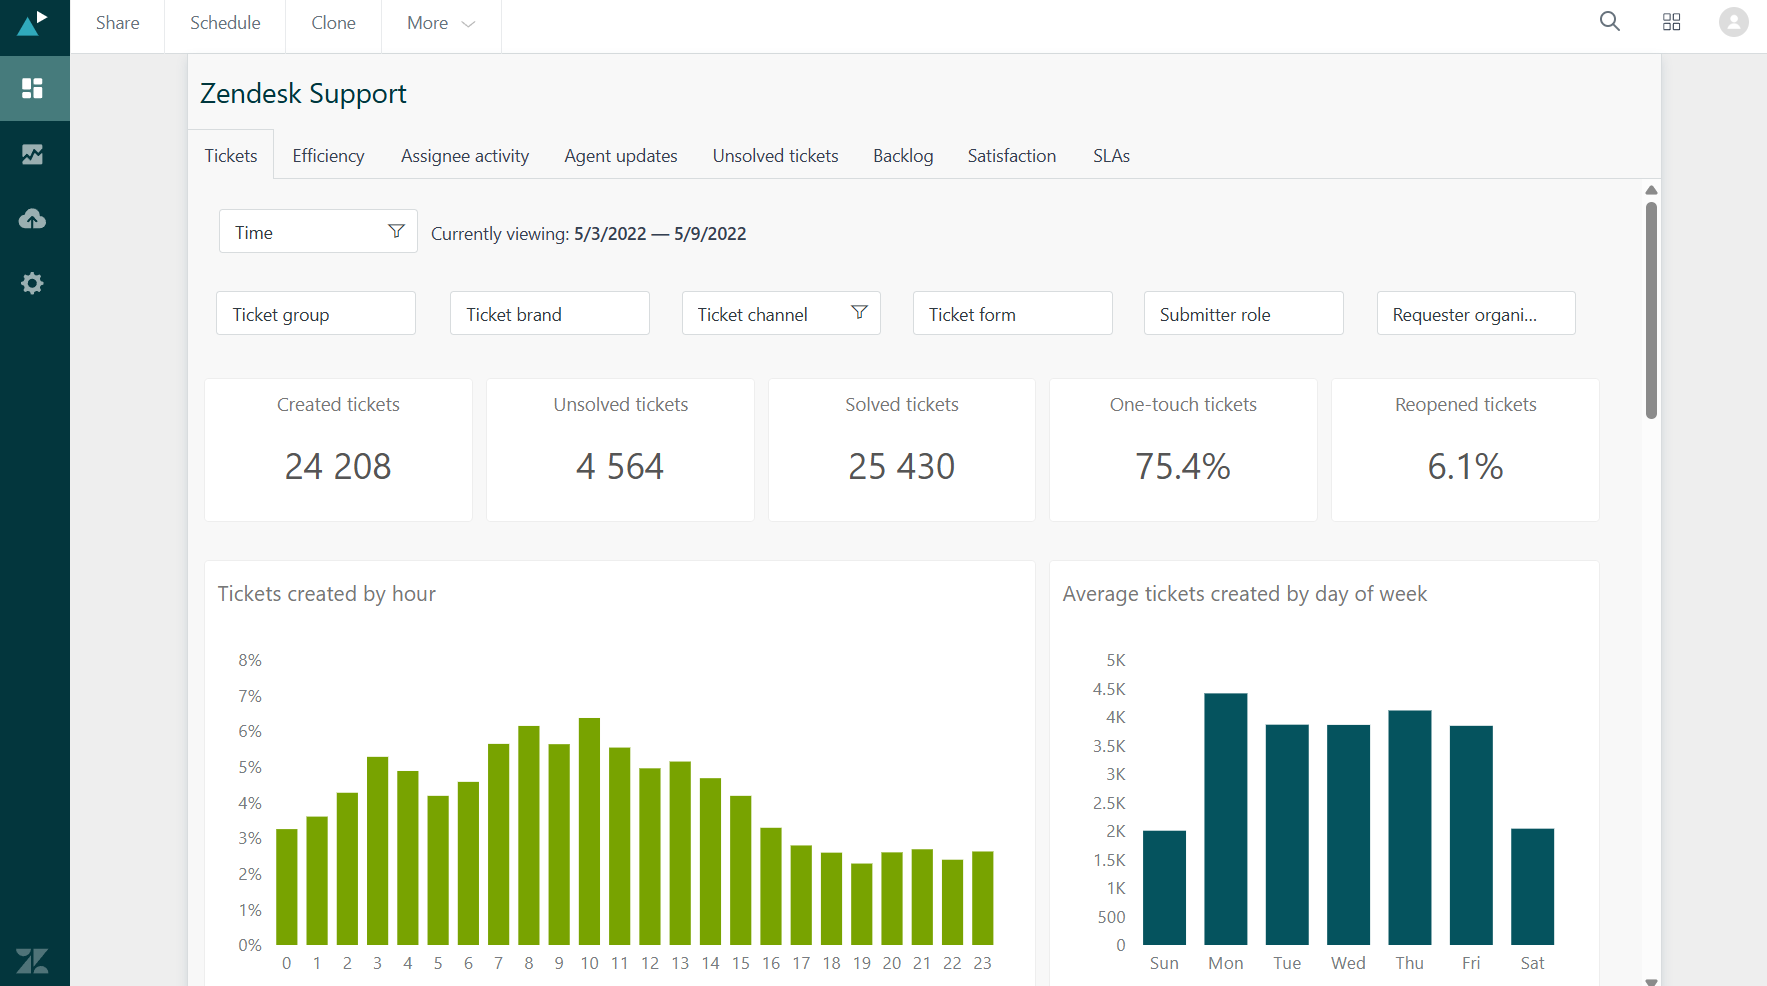Click the Solved tickets 25 430 card
1767x986 pixels.
902,449
